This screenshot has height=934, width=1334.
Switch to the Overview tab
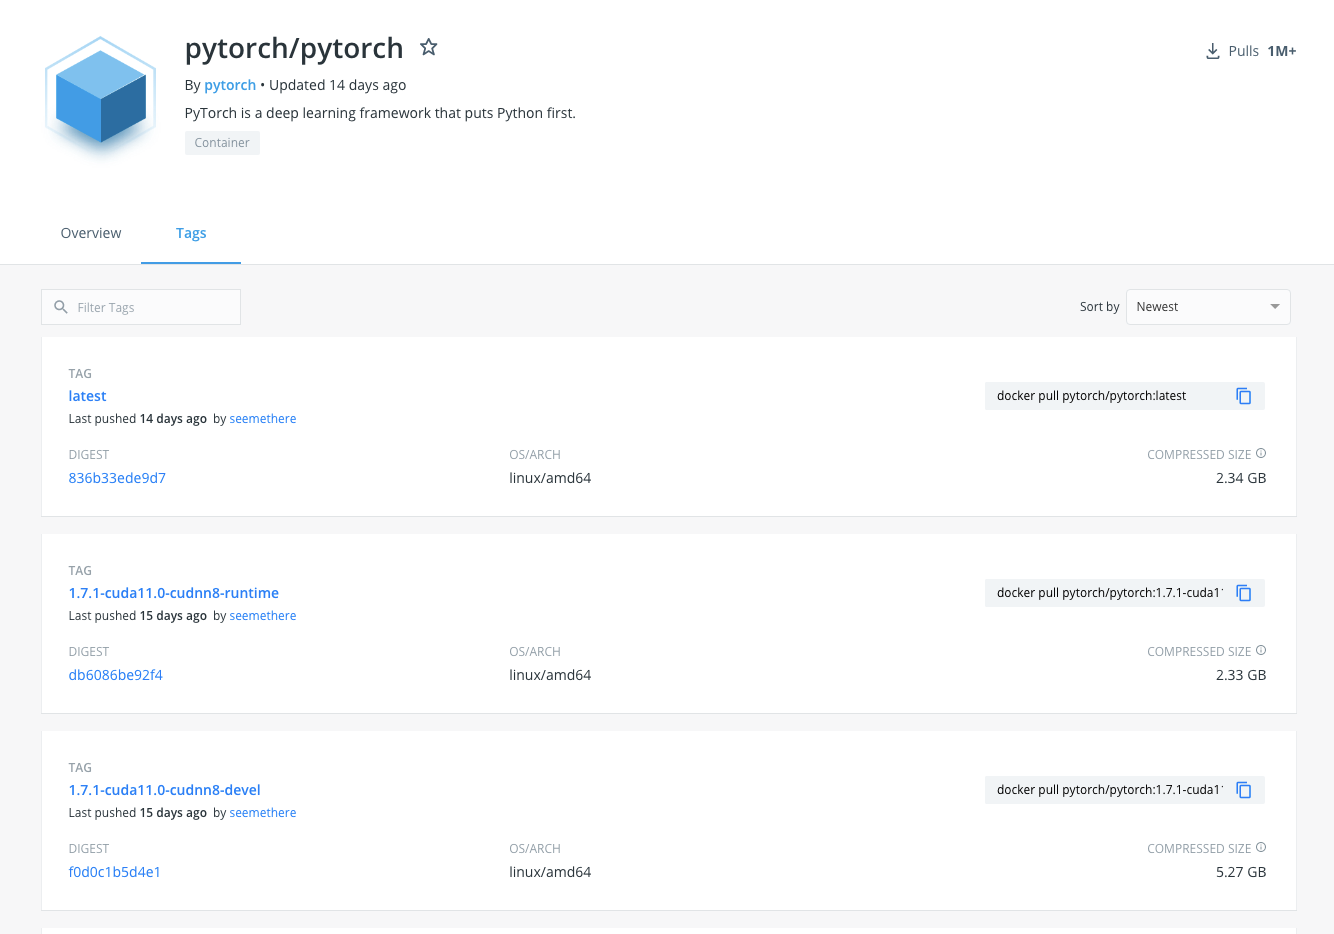[x=90, y=233]
